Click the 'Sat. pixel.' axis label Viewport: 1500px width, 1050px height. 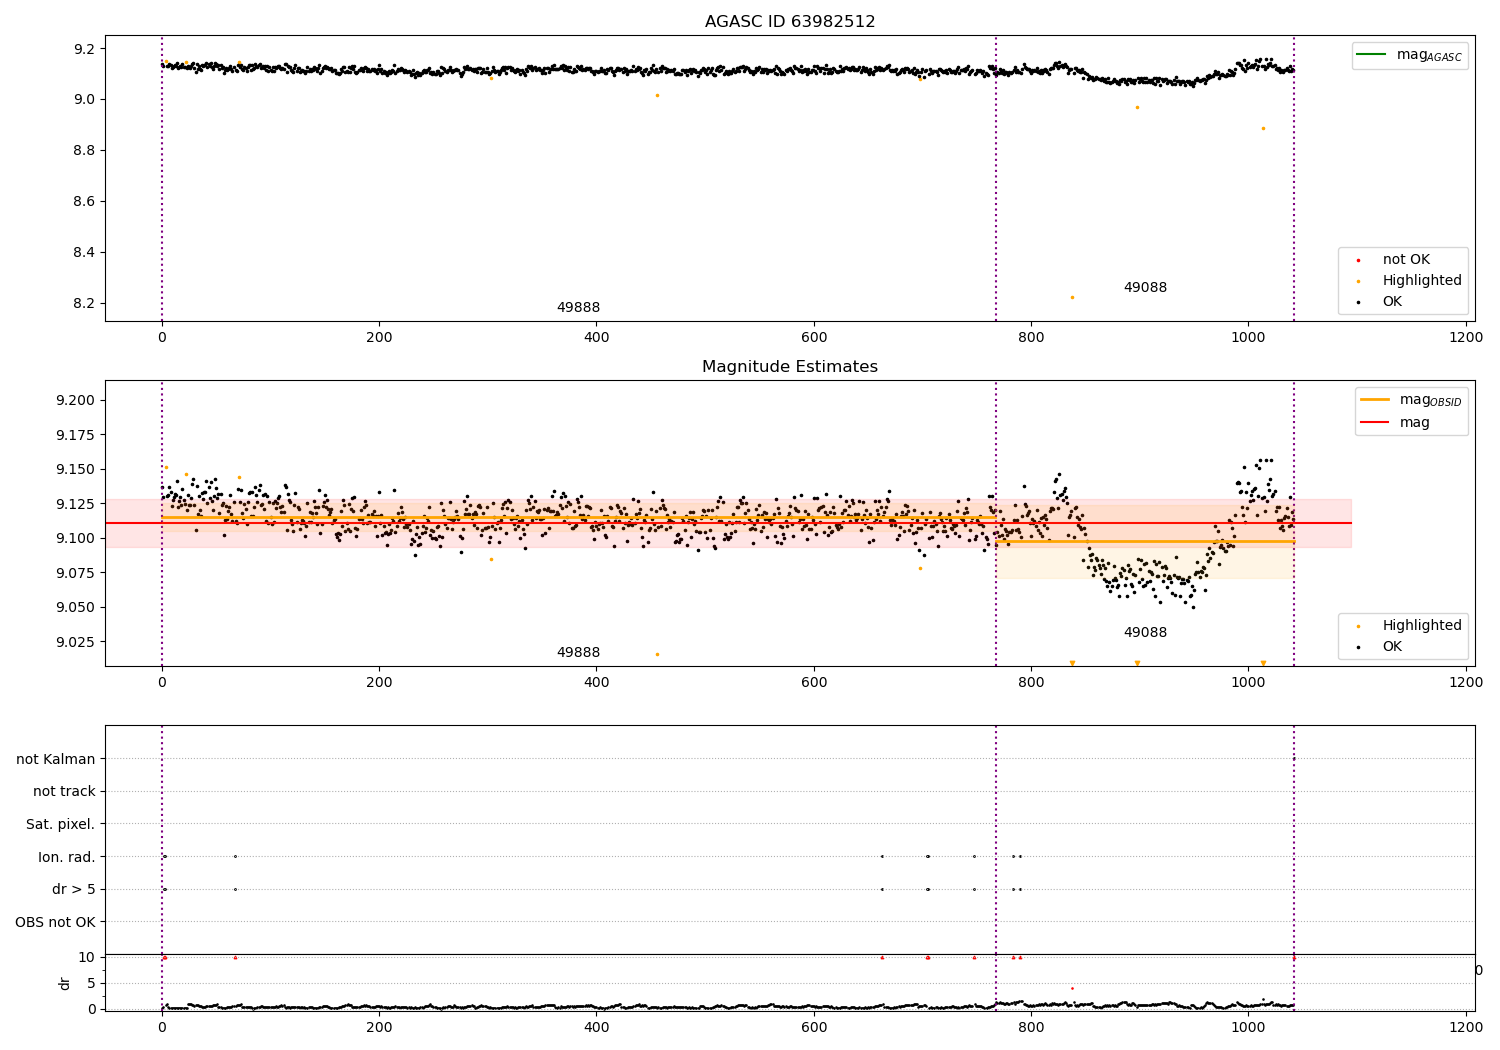point(60,824)
